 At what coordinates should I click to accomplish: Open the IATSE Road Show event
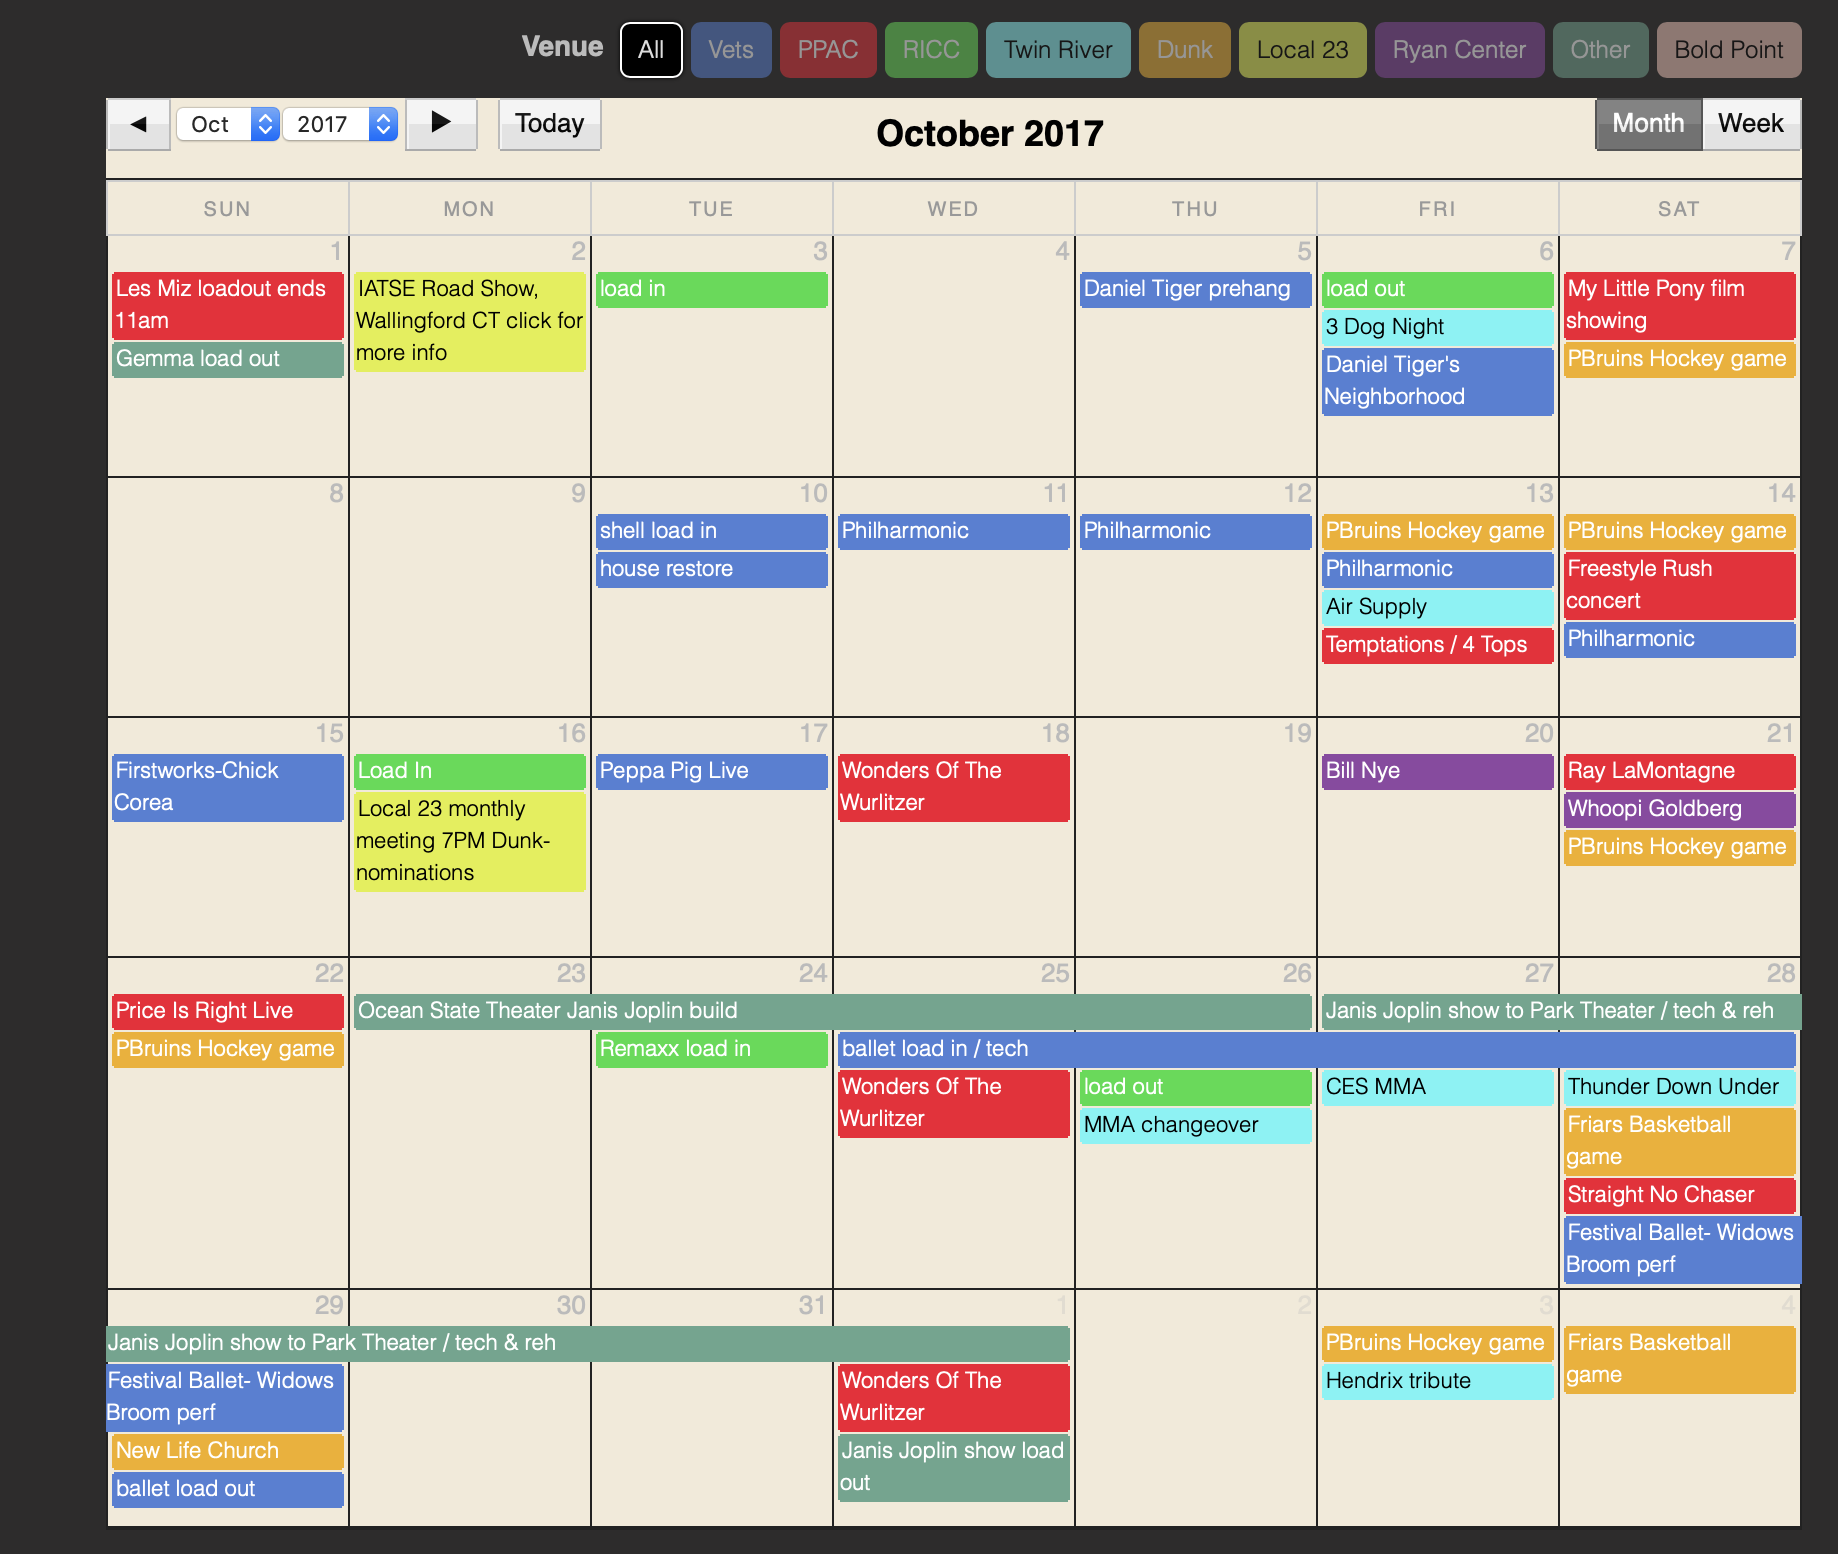click(469, 320)
